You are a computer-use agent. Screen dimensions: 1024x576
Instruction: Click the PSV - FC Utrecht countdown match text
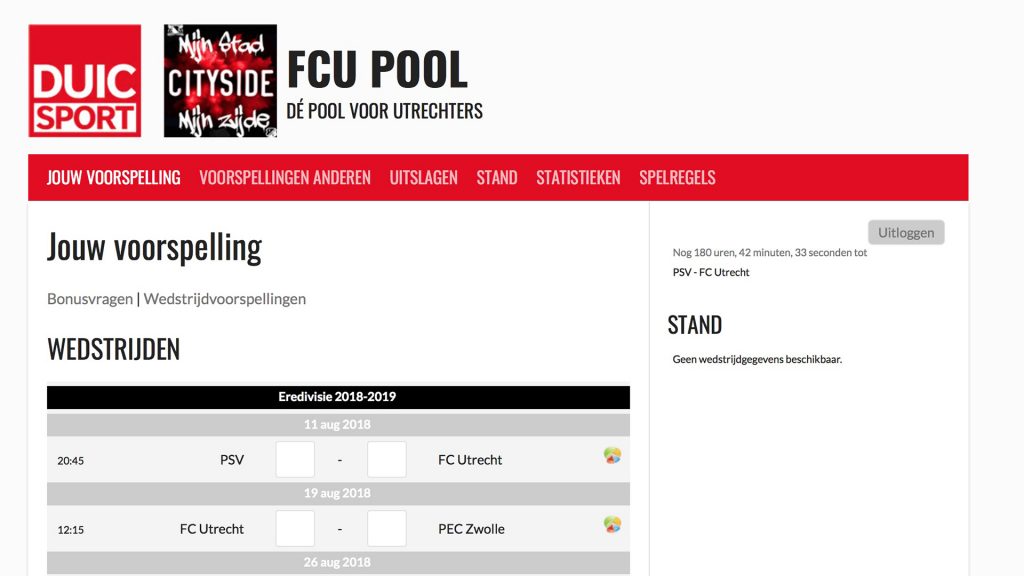(711, 272)
